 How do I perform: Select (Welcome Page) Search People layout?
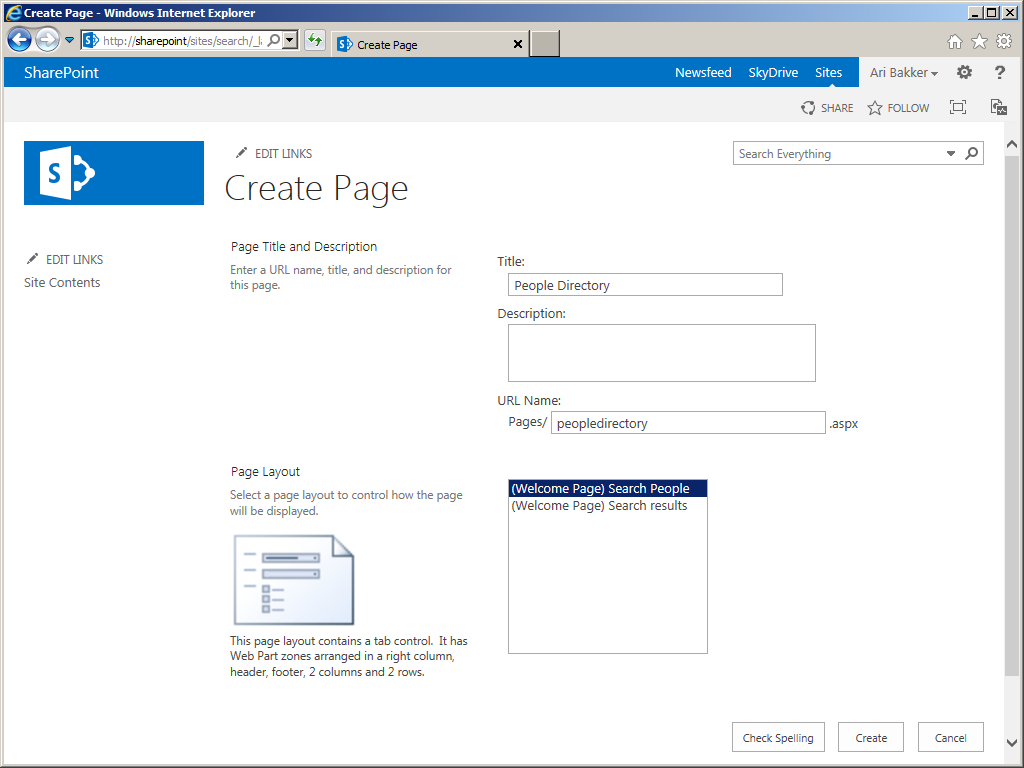click(607, 488)
